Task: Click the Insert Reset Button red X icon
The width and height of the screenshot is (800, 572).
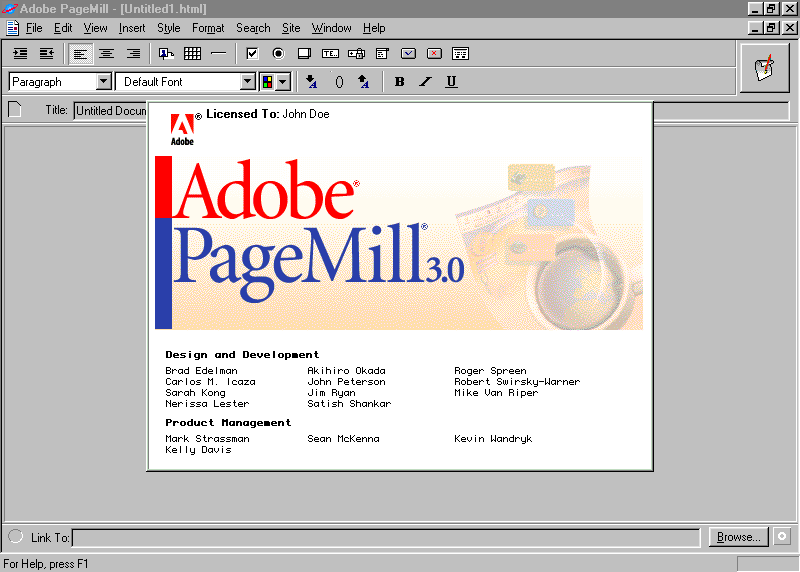Action: coord(434,54)
